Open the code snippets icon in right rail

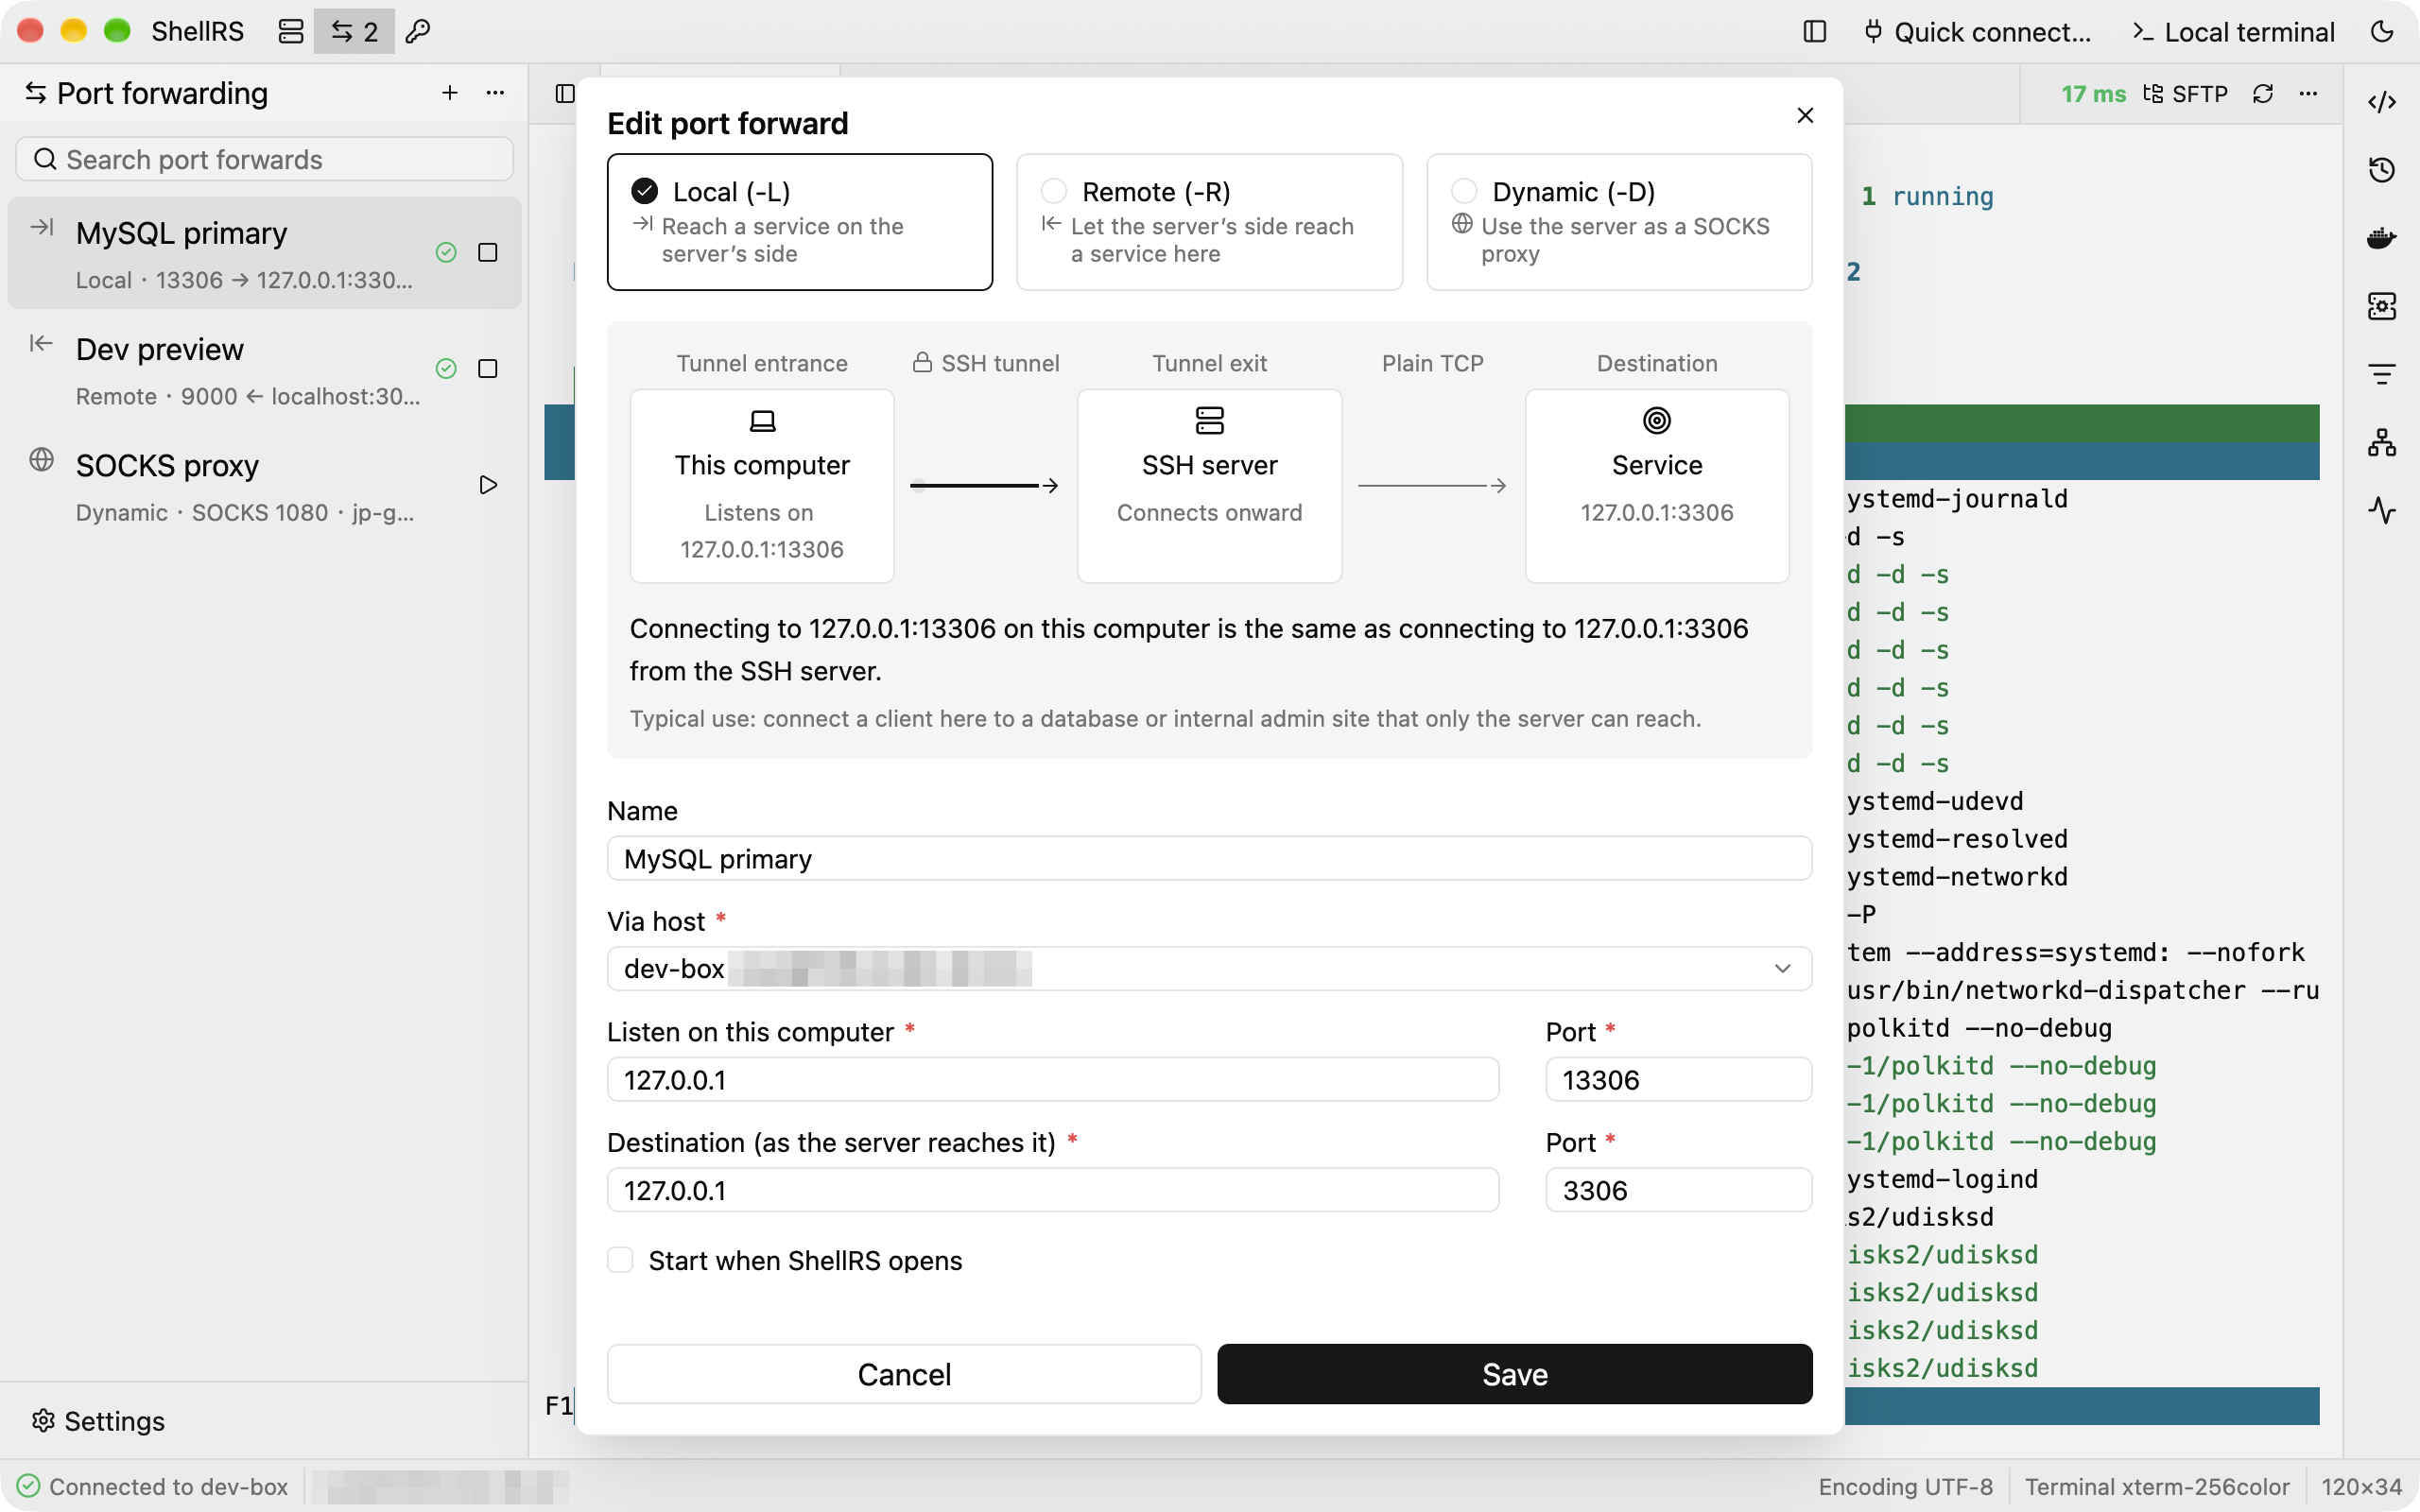pos(2382,102)
